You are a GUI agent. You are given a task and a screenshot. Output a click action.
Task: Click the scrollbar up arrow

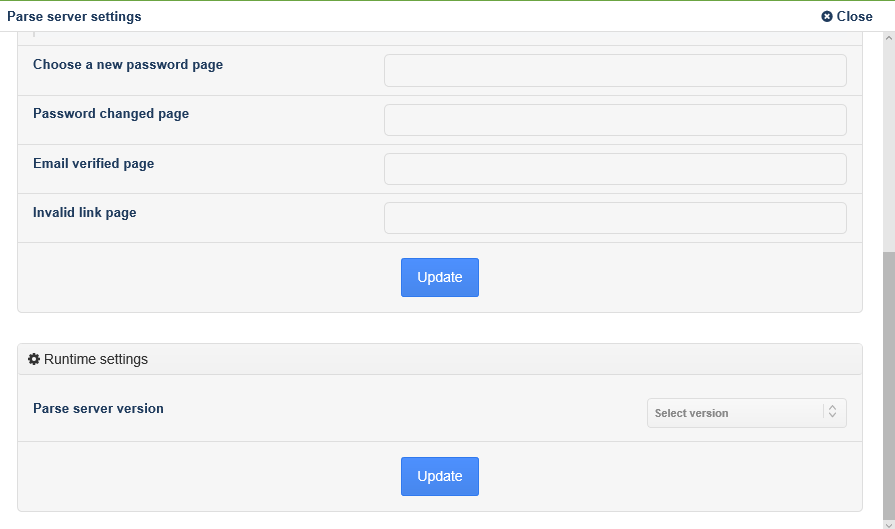889,38
